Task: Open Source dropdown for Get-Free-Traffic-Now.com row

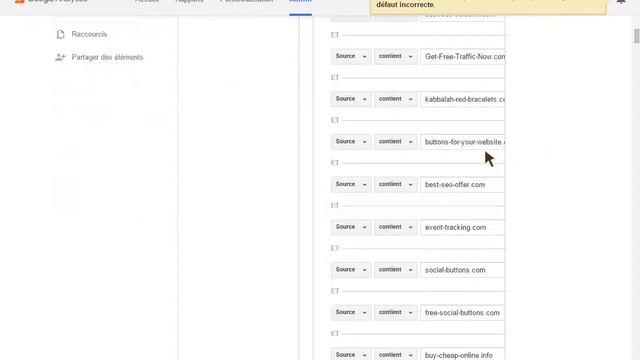Action: pos(351,56)
